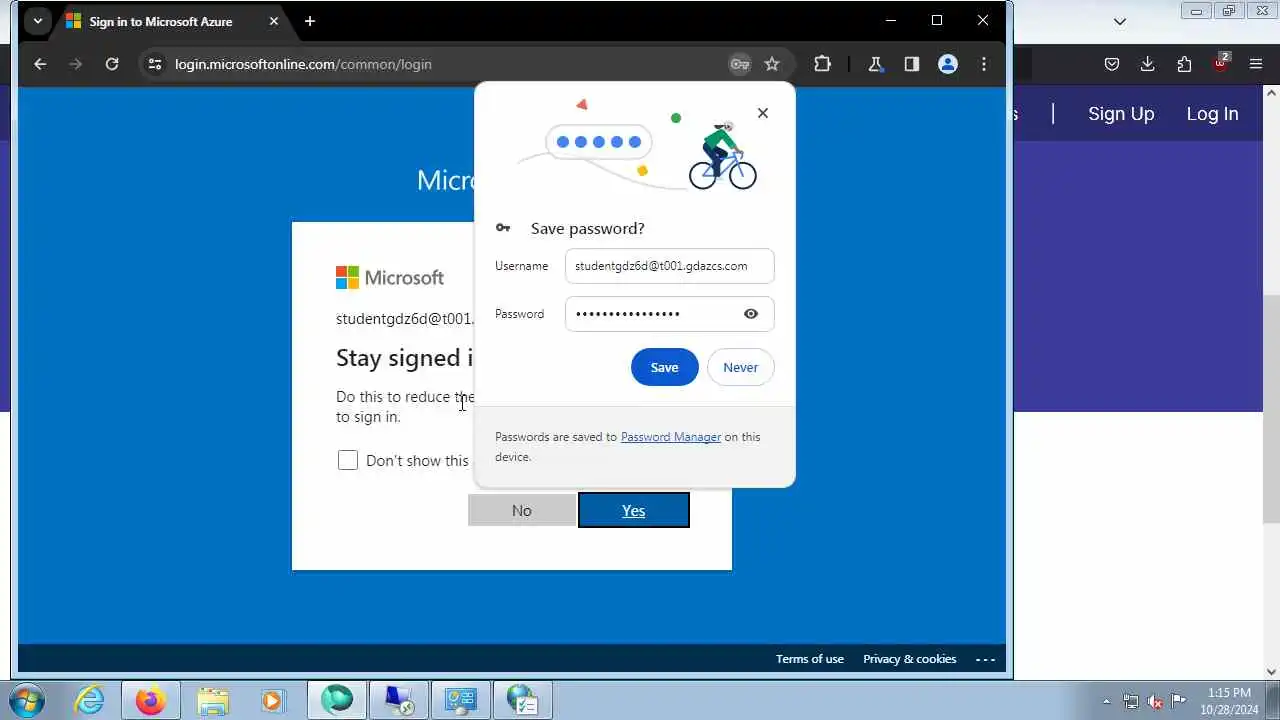Open Windows Media Player from taskbar
The height and width of the screenshot is (720, 1280).
pos(273,701)
